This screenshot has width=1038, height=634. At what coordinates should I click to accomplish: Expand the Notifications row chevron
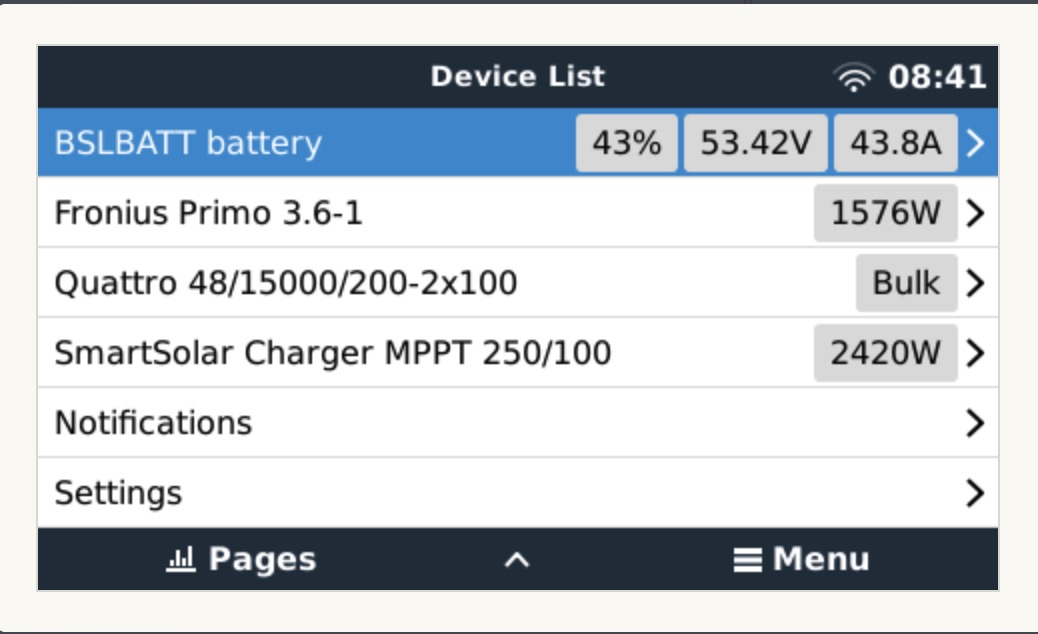(x=976, y=423)
